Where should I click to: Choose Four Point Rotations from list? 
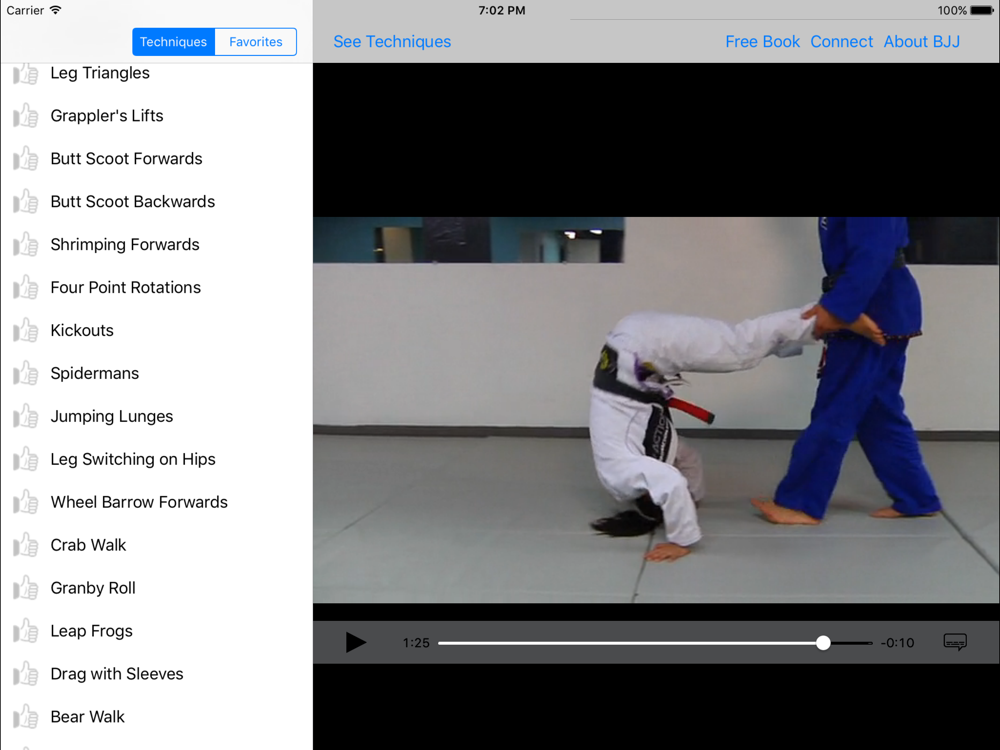[x=126, y=287]
